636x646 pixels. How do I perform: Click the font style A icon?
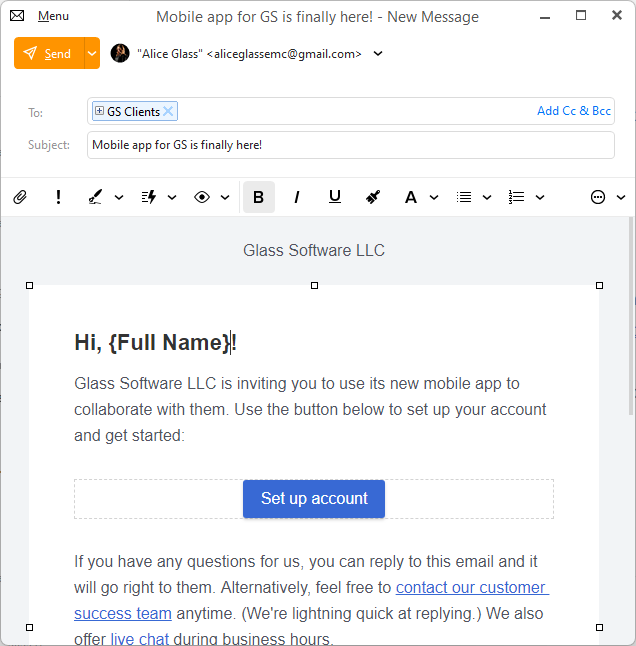point(411,197)
